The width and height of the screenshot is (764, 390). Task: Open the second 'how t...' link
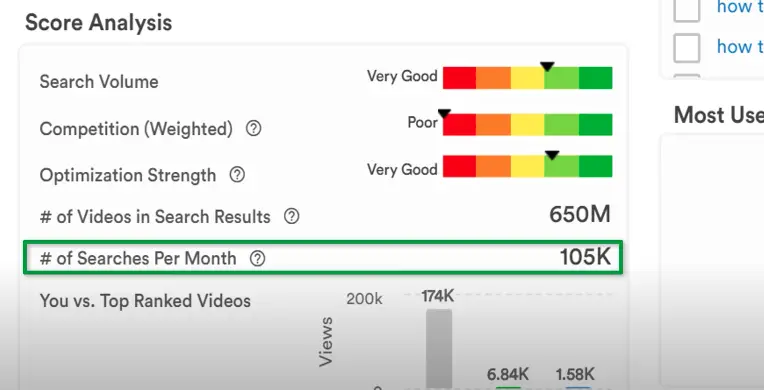[x=740, y=47]
